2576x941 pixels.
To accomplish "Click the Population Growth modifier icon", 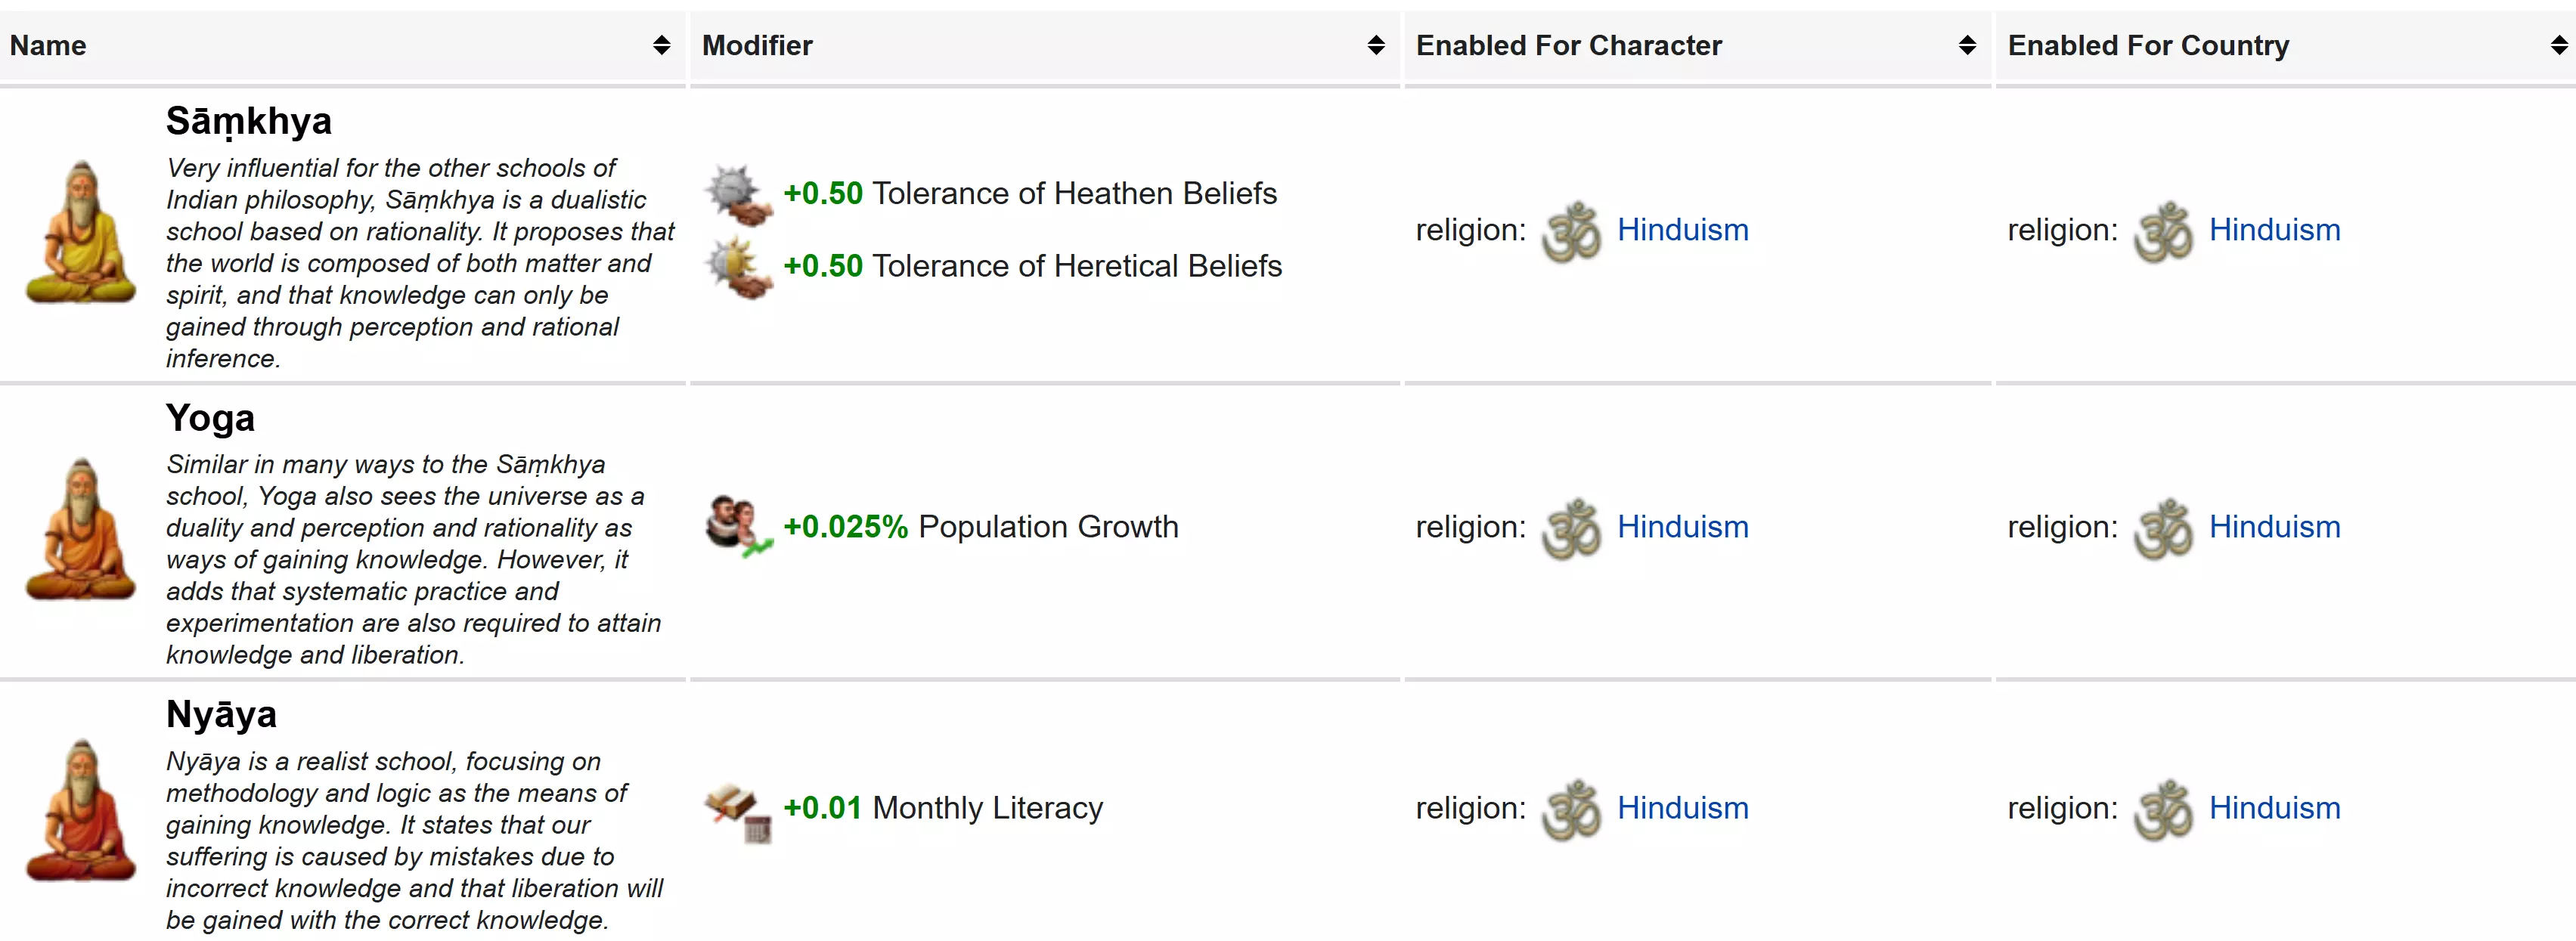I will [x=738, y=526].
